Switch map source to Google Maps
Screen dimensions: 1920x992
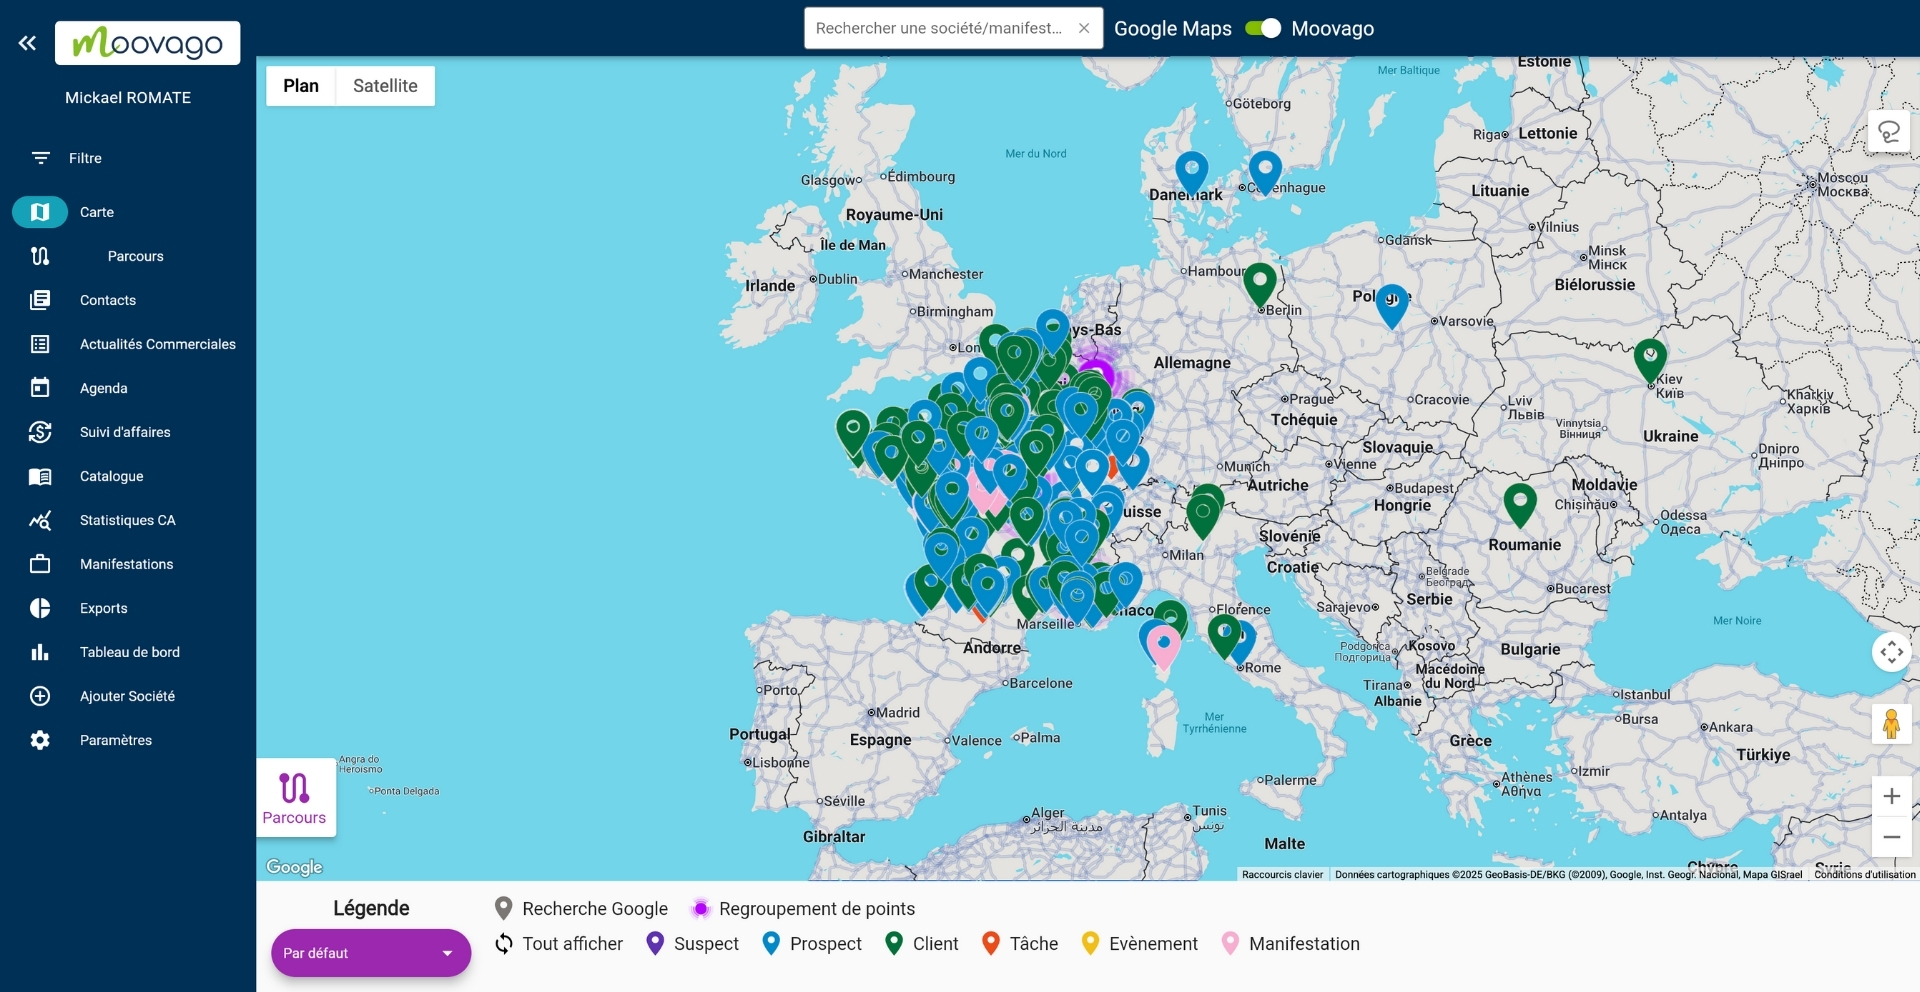pos(1172,29)
